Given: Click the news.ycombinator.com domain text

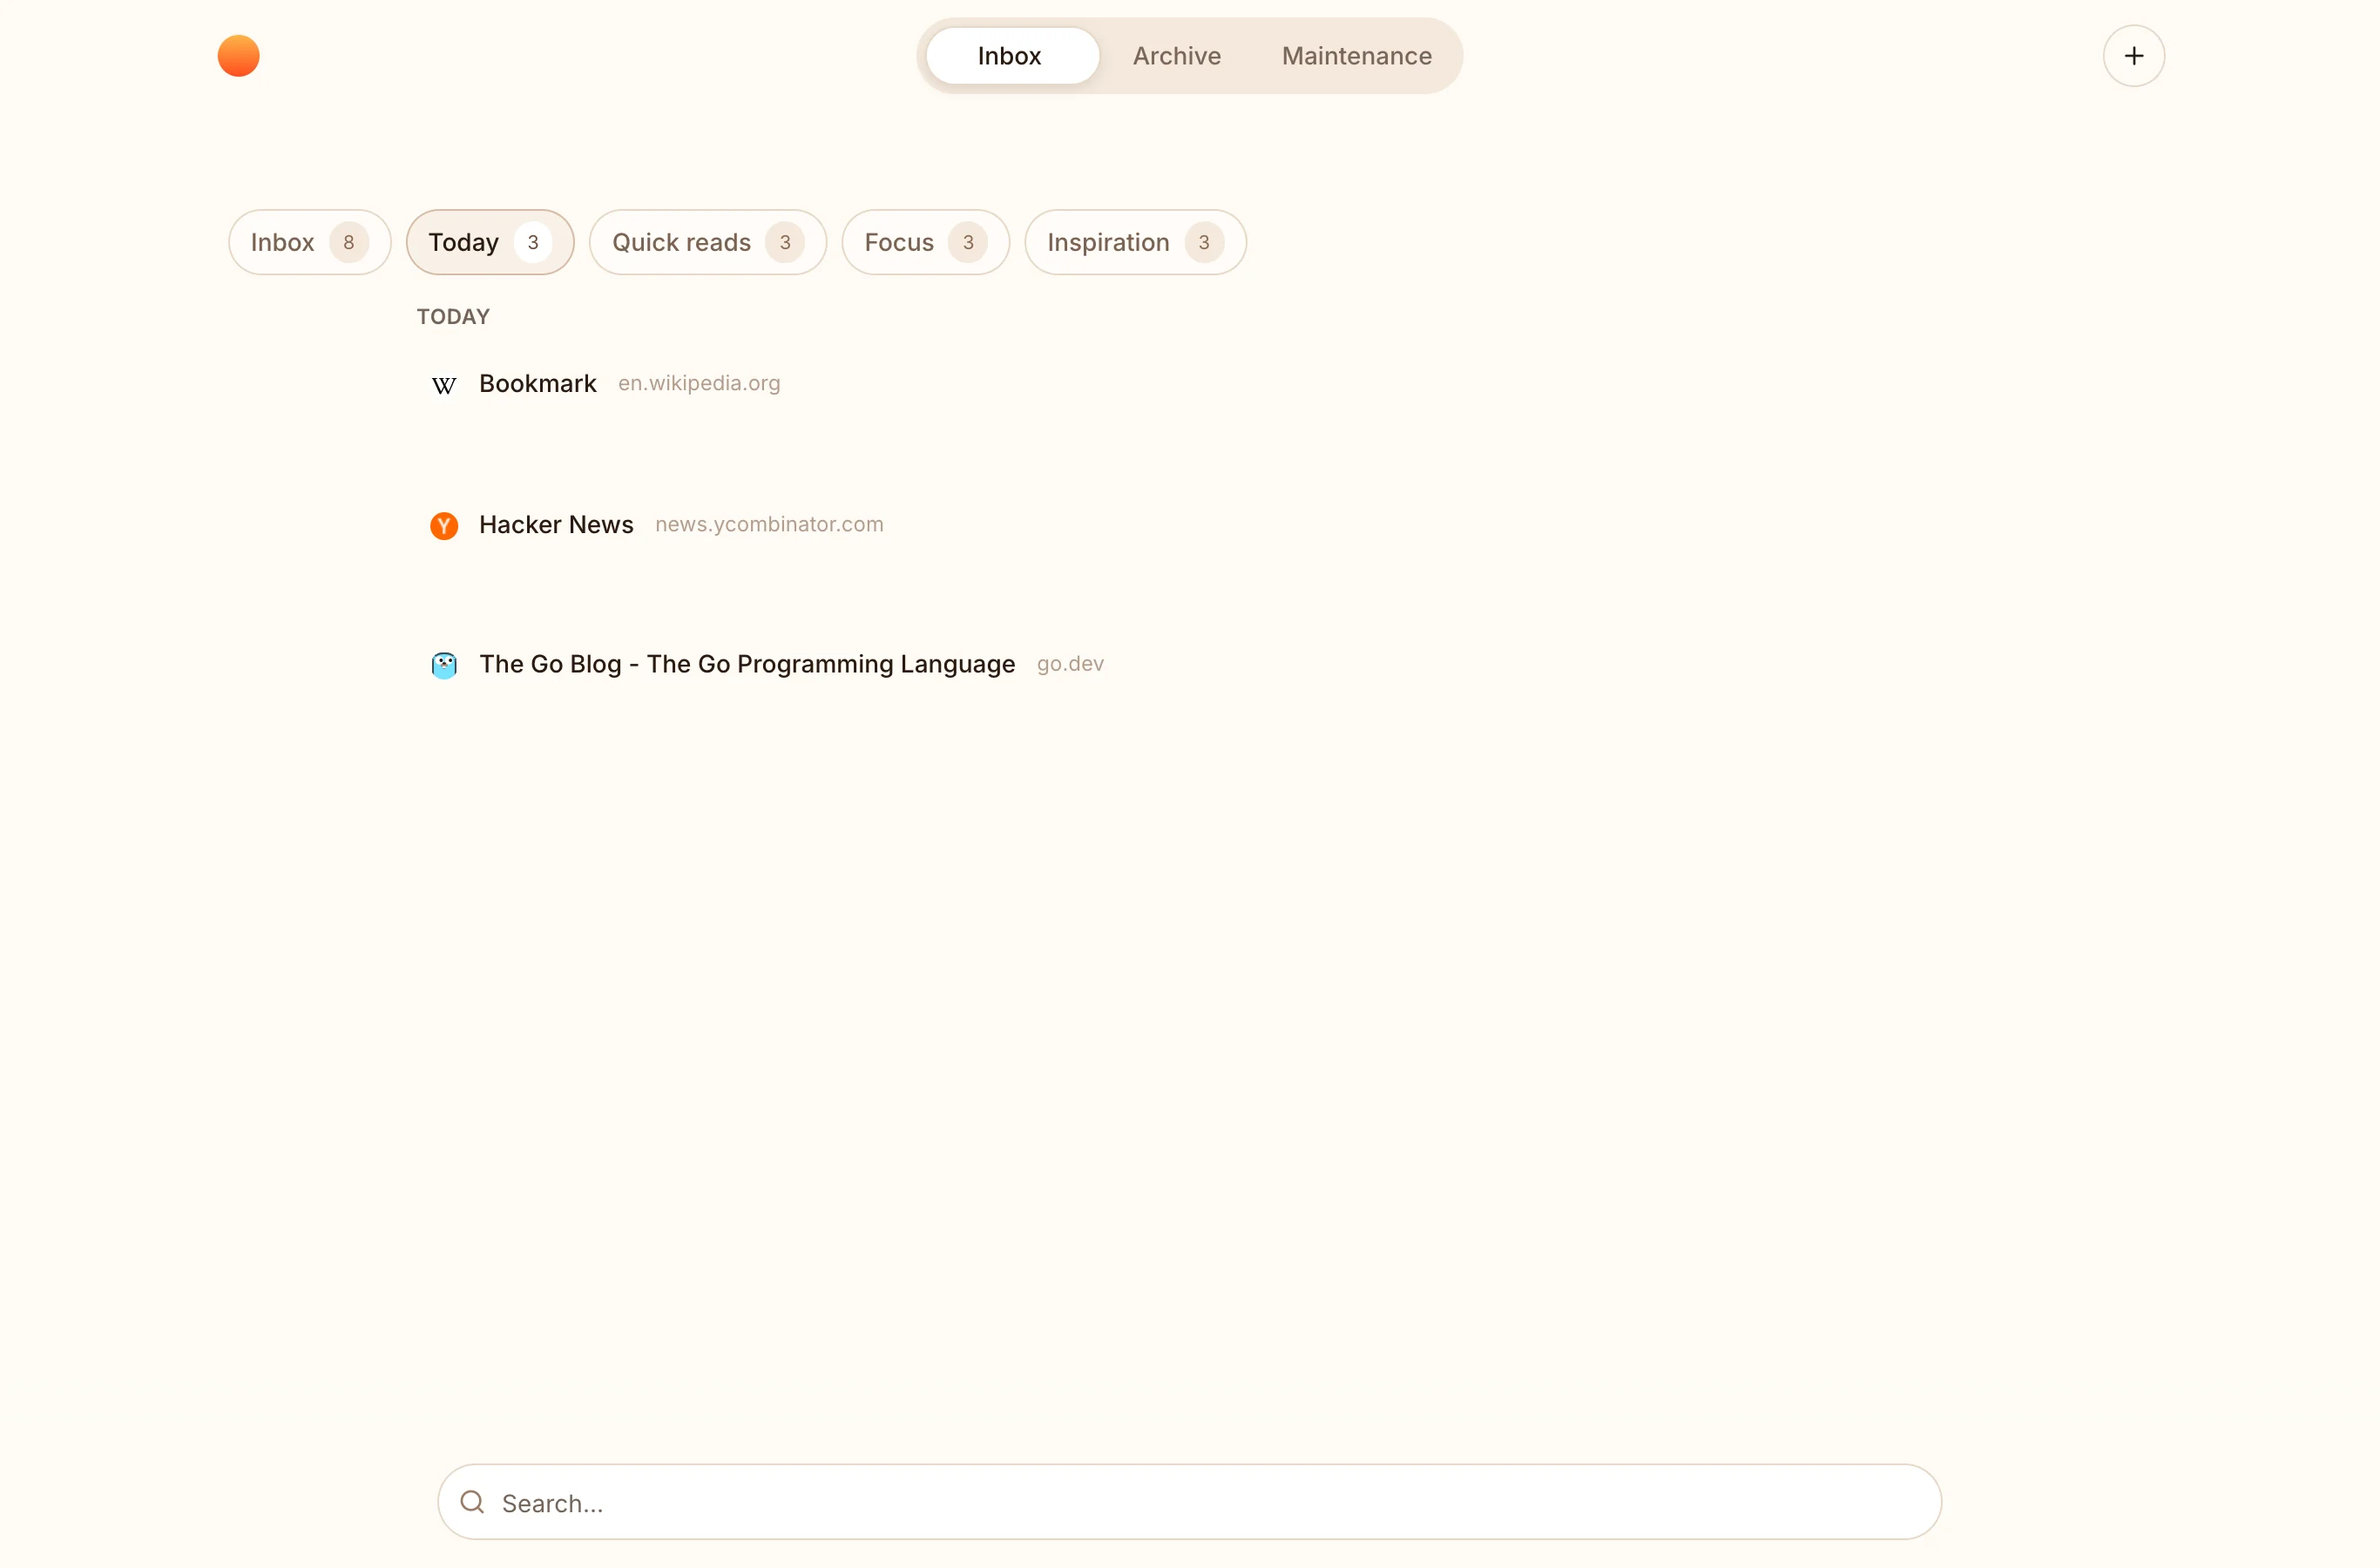Looking at the screenshot, I should click(x=769, y=524).
